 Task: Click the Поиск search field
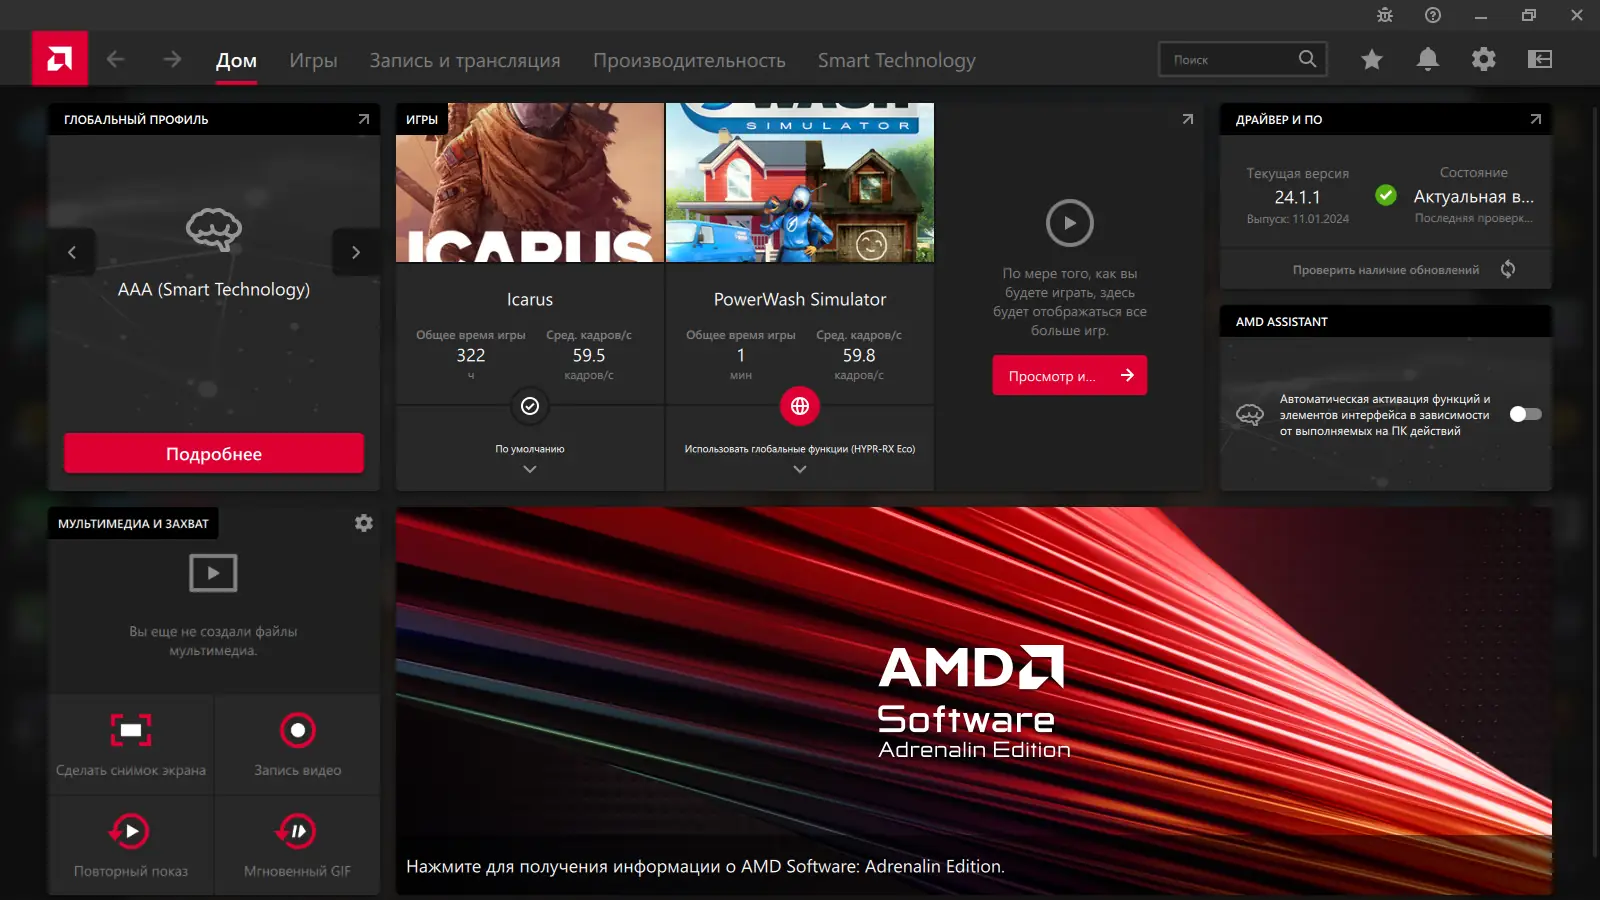pyautogui.click(x=1243, y=59)
